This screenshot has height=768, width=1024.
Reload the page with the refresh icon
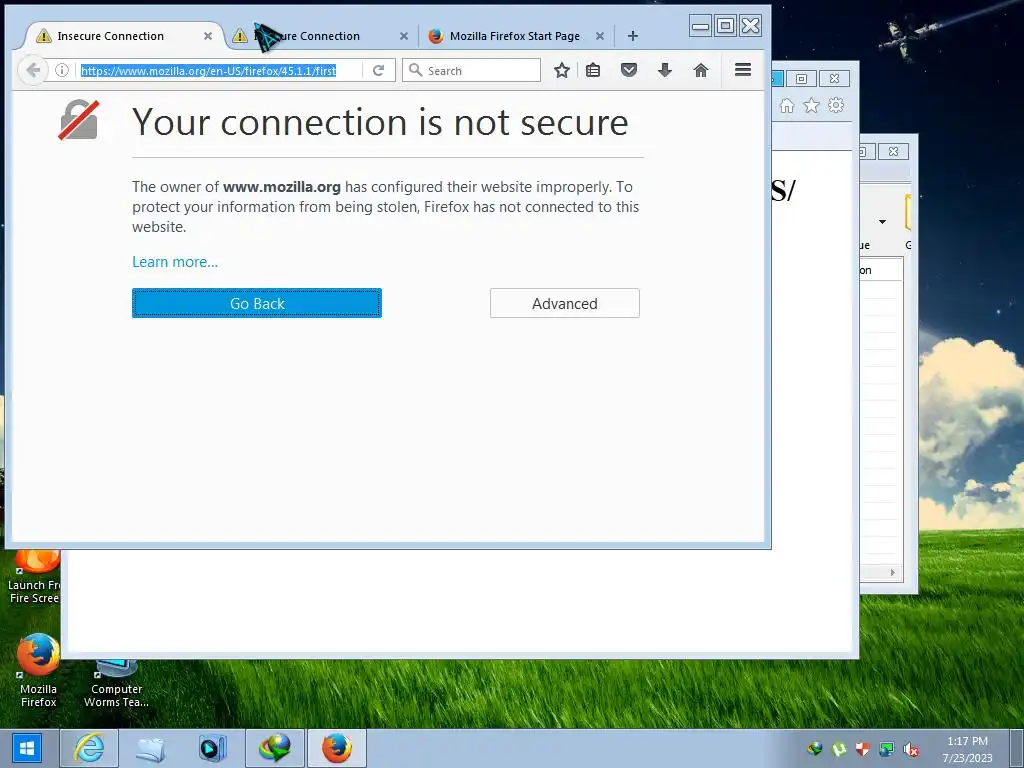click(x=378, y=71)
